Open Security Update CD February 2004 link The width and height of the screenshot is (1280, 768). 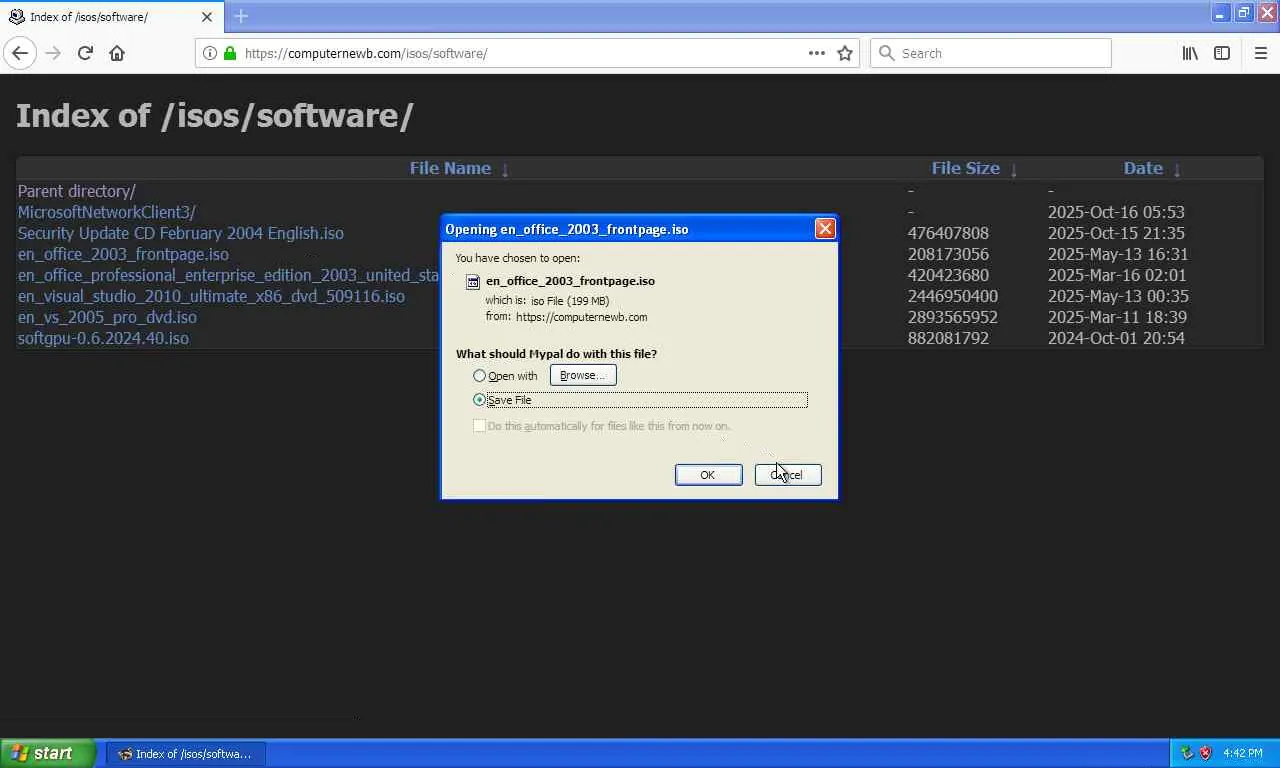(181, 233)
